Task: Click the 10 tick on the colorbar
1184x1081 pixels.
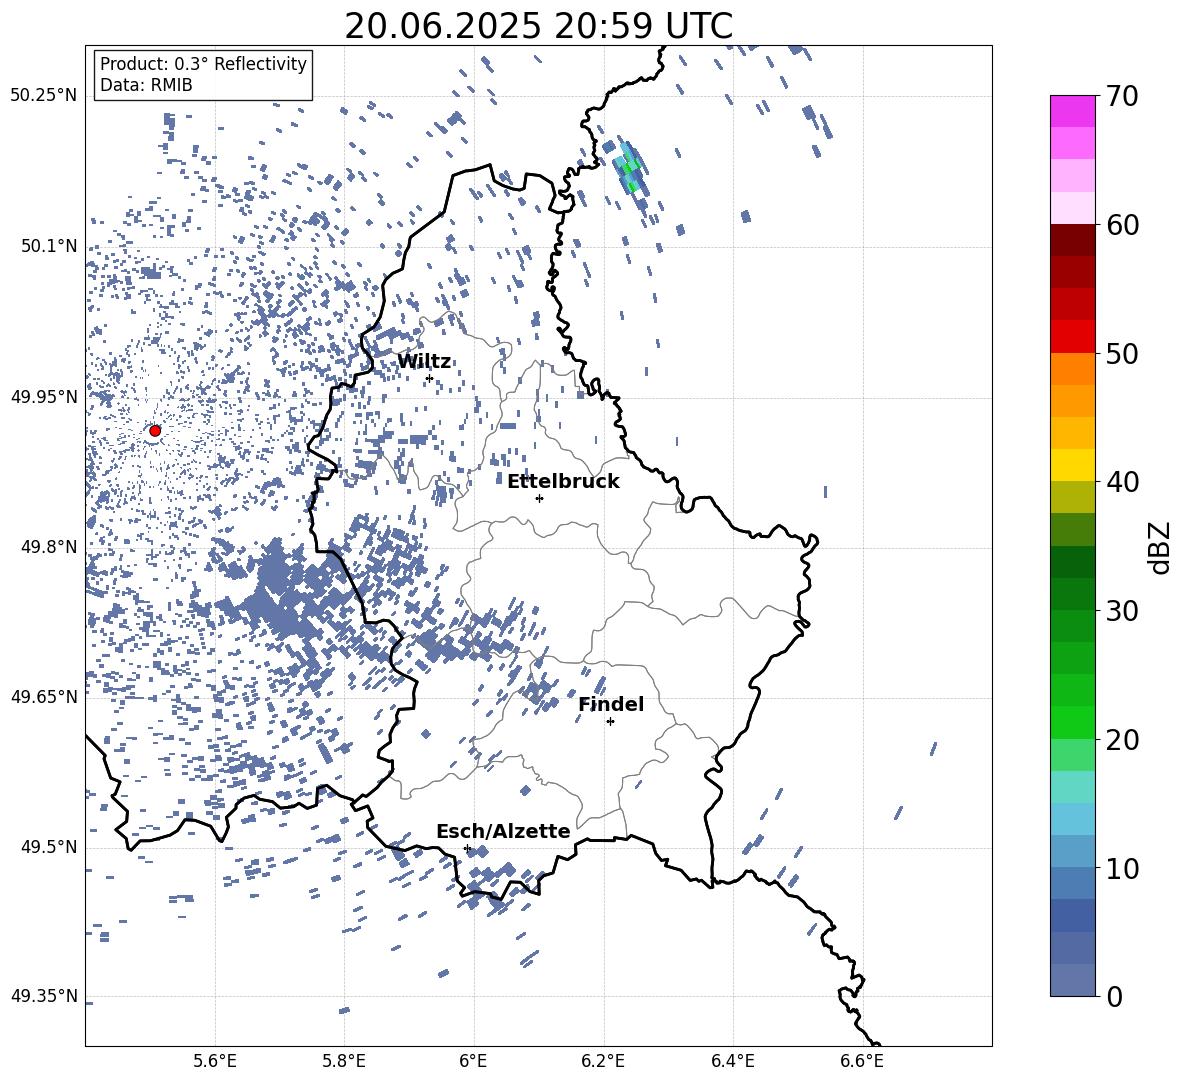Action: pyautogui.click(x=1121, y=868)
